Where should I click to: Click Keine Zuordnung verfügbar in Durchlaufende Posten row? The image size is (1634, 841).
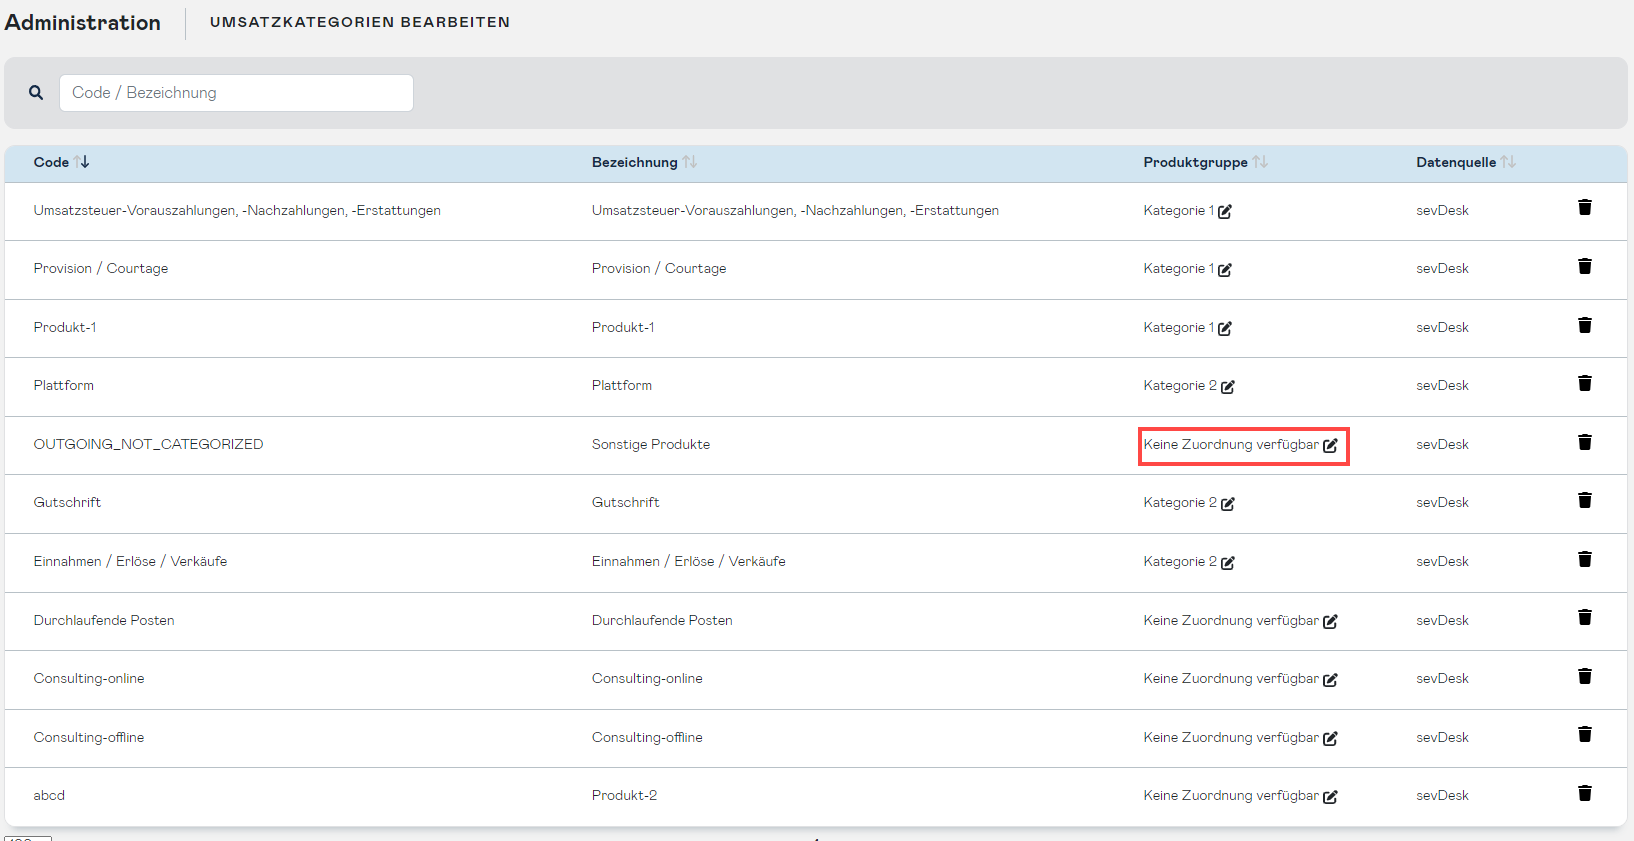[x=1231, y=620]
